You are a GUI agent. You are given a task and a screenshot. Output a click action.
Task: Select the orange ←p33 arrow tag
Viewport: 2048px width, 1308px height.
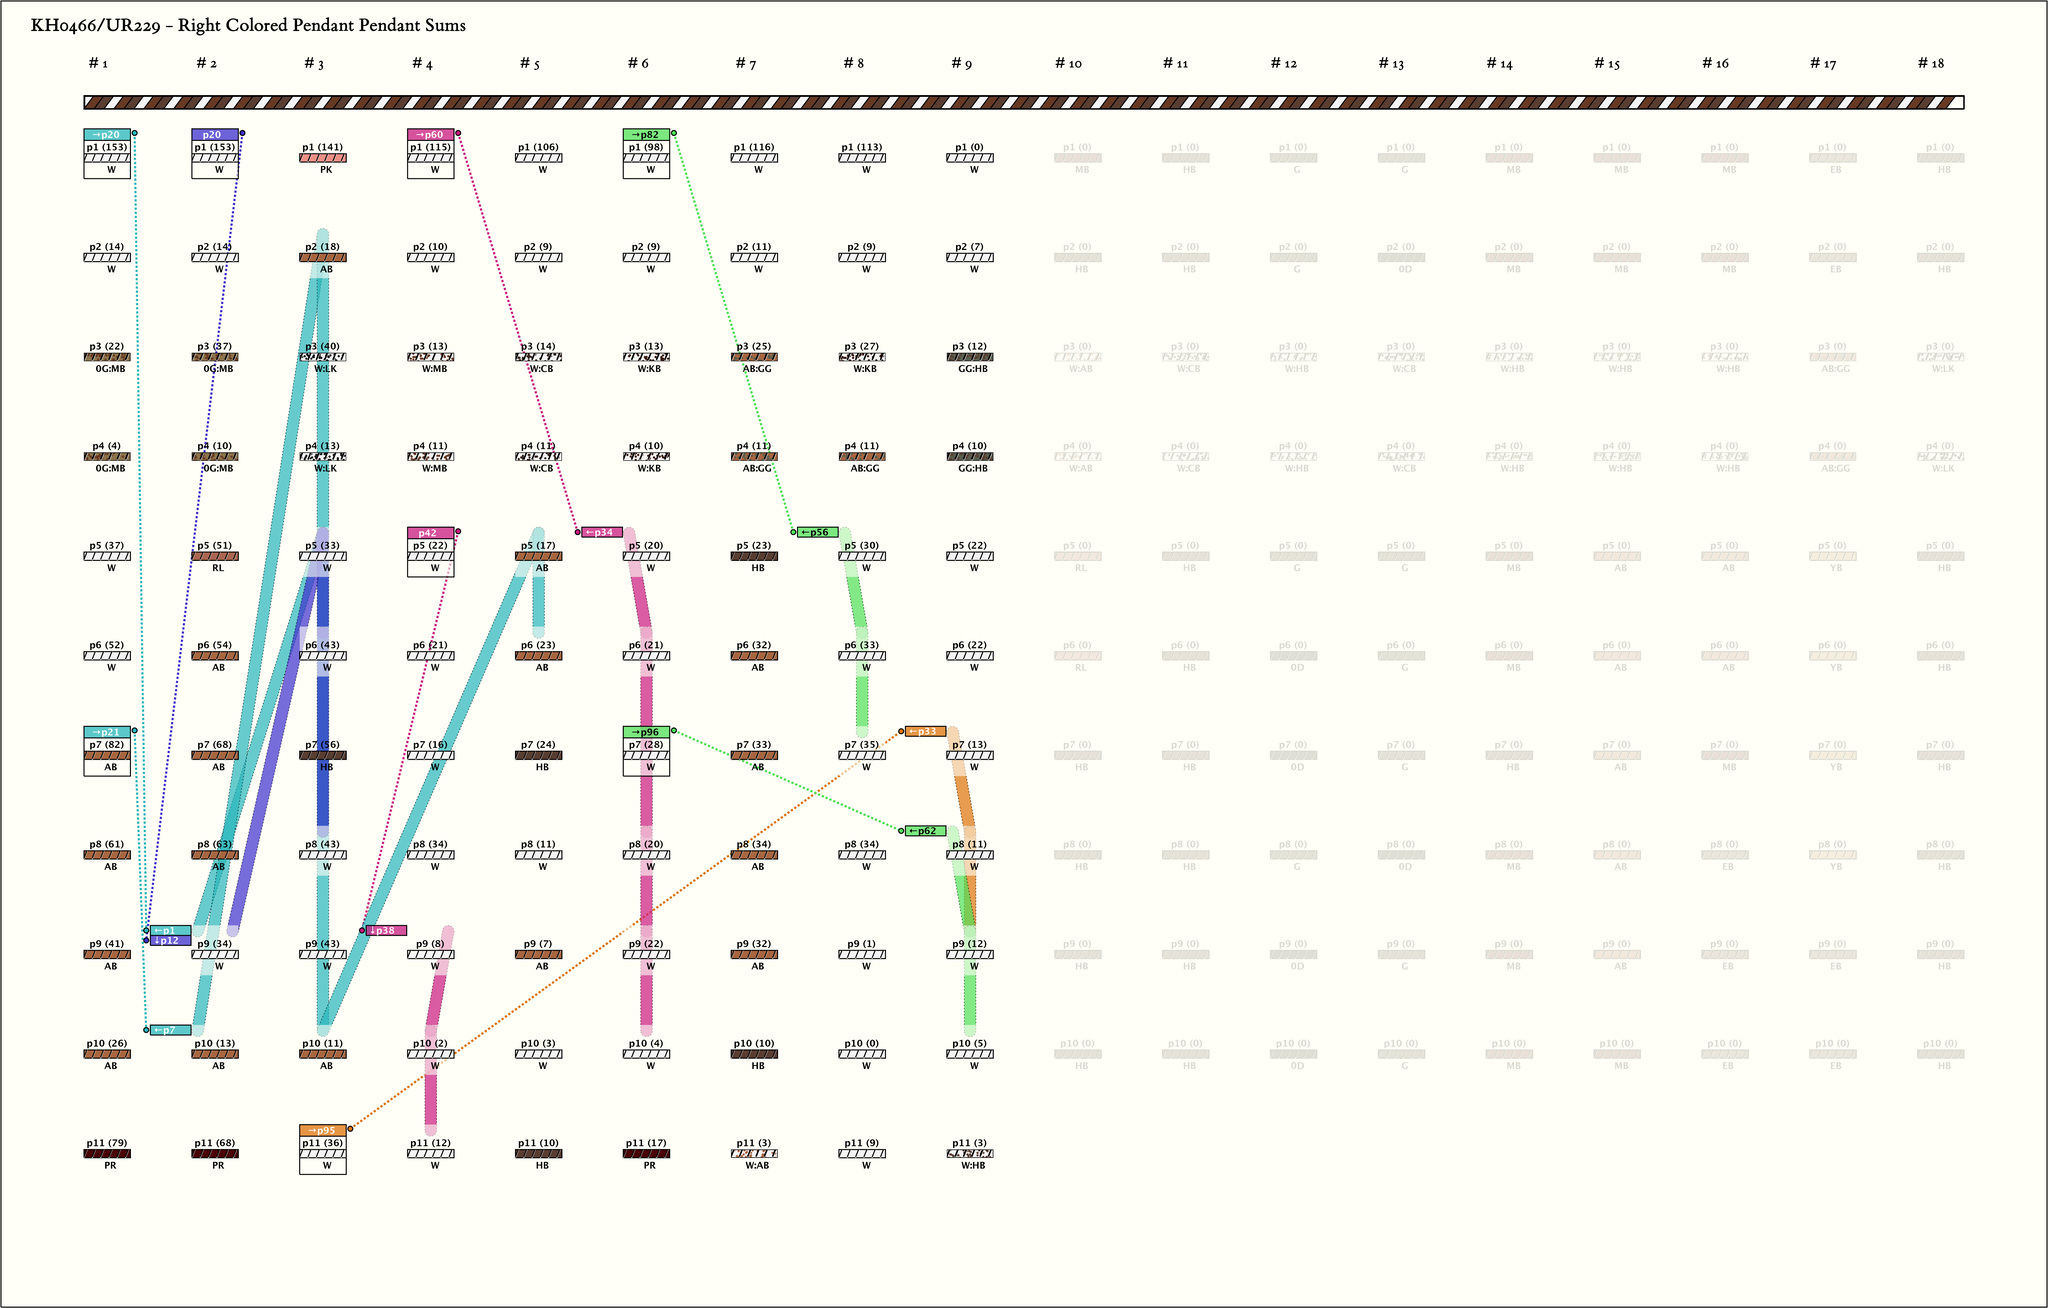tap(925, 731)
